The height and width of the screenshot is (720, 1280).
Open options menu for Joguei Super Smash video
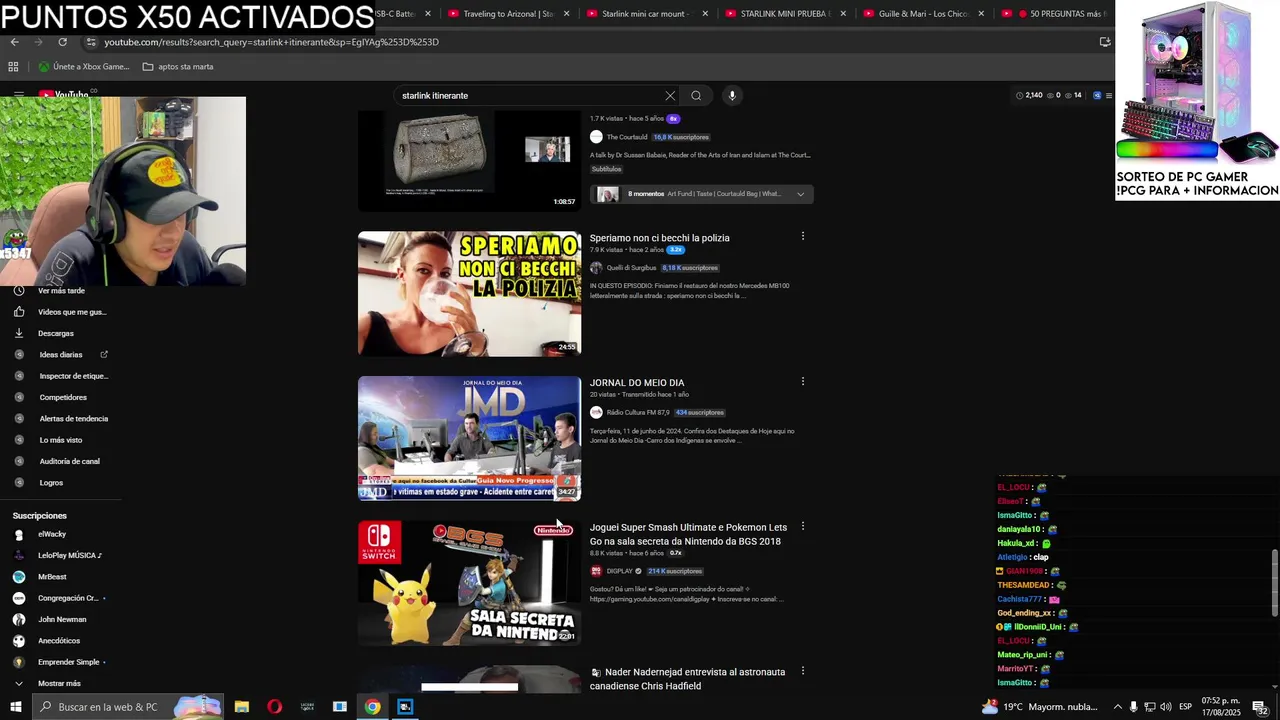(x=802, y=527)
